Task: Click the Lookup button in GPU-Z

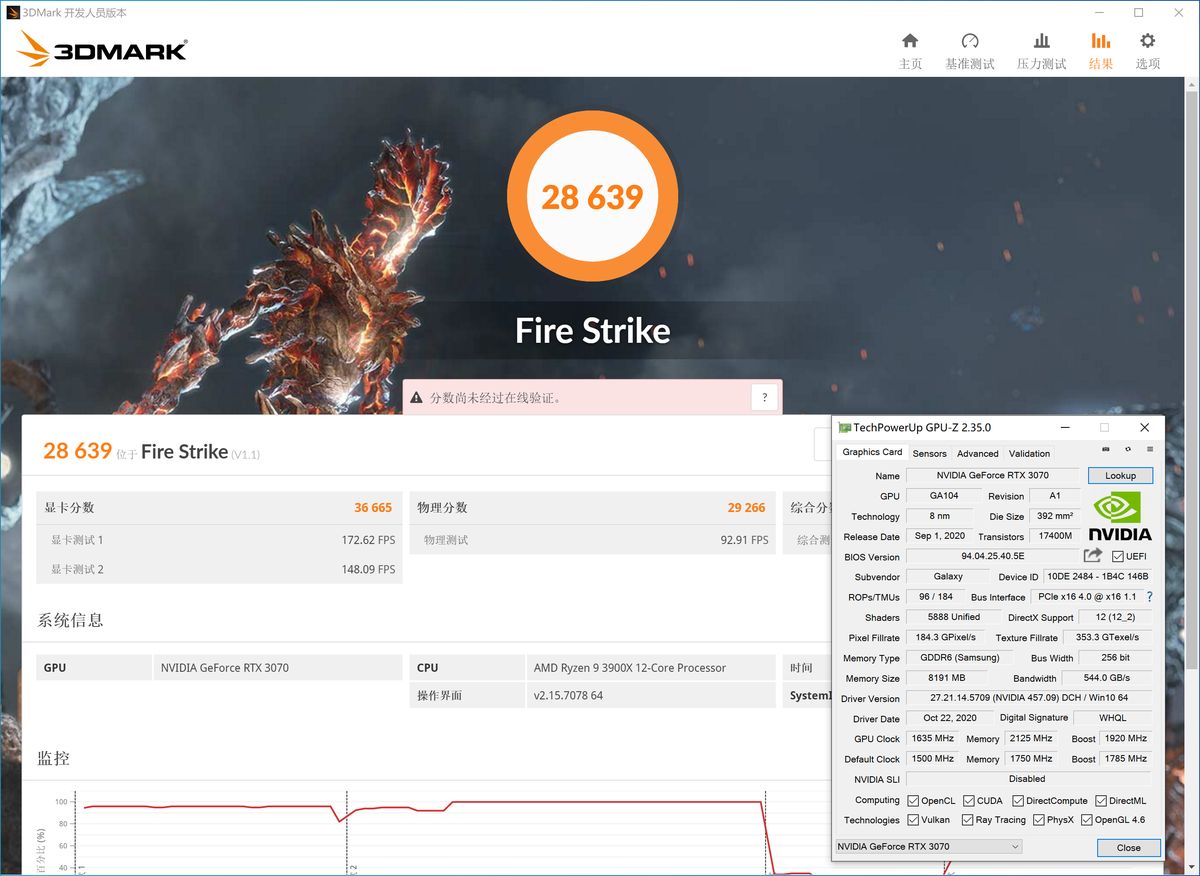Action: 1120,476
